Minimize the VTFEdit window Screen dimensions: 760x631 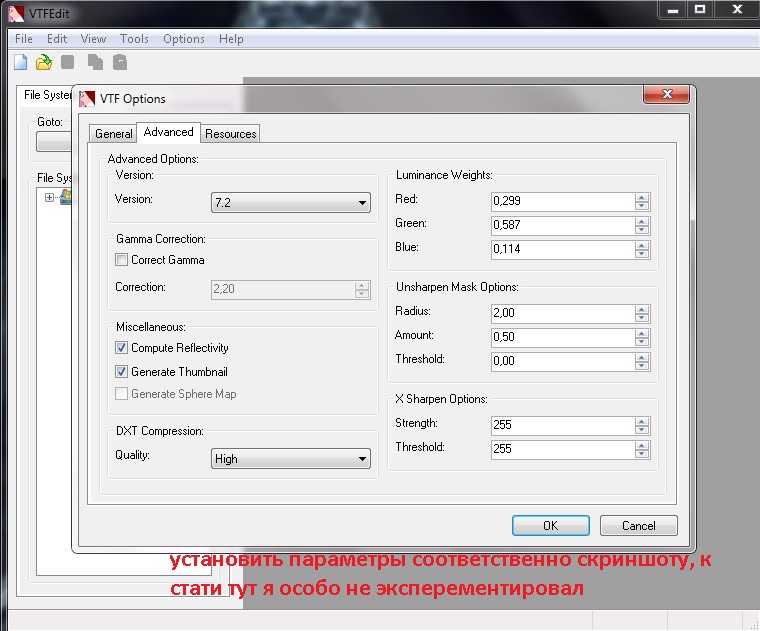coord(673,10)
